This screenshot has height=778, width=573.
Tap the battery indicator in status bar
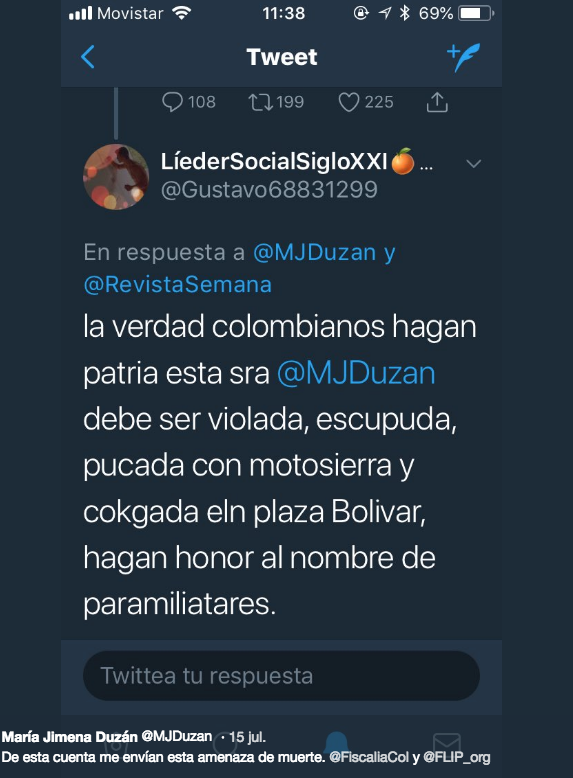[x=476, y=13]
